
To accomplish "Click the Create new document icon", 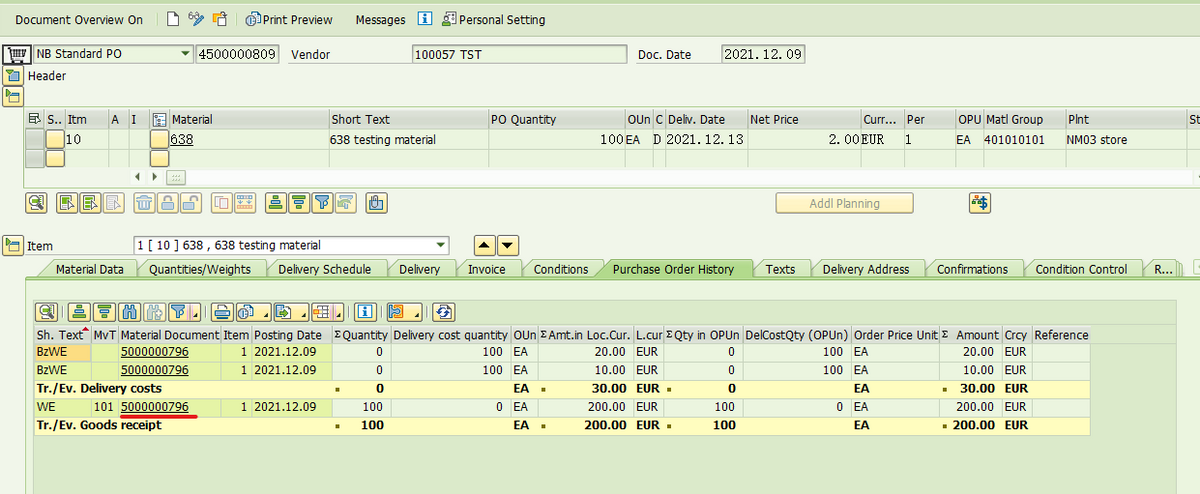I will pos(173,19).
